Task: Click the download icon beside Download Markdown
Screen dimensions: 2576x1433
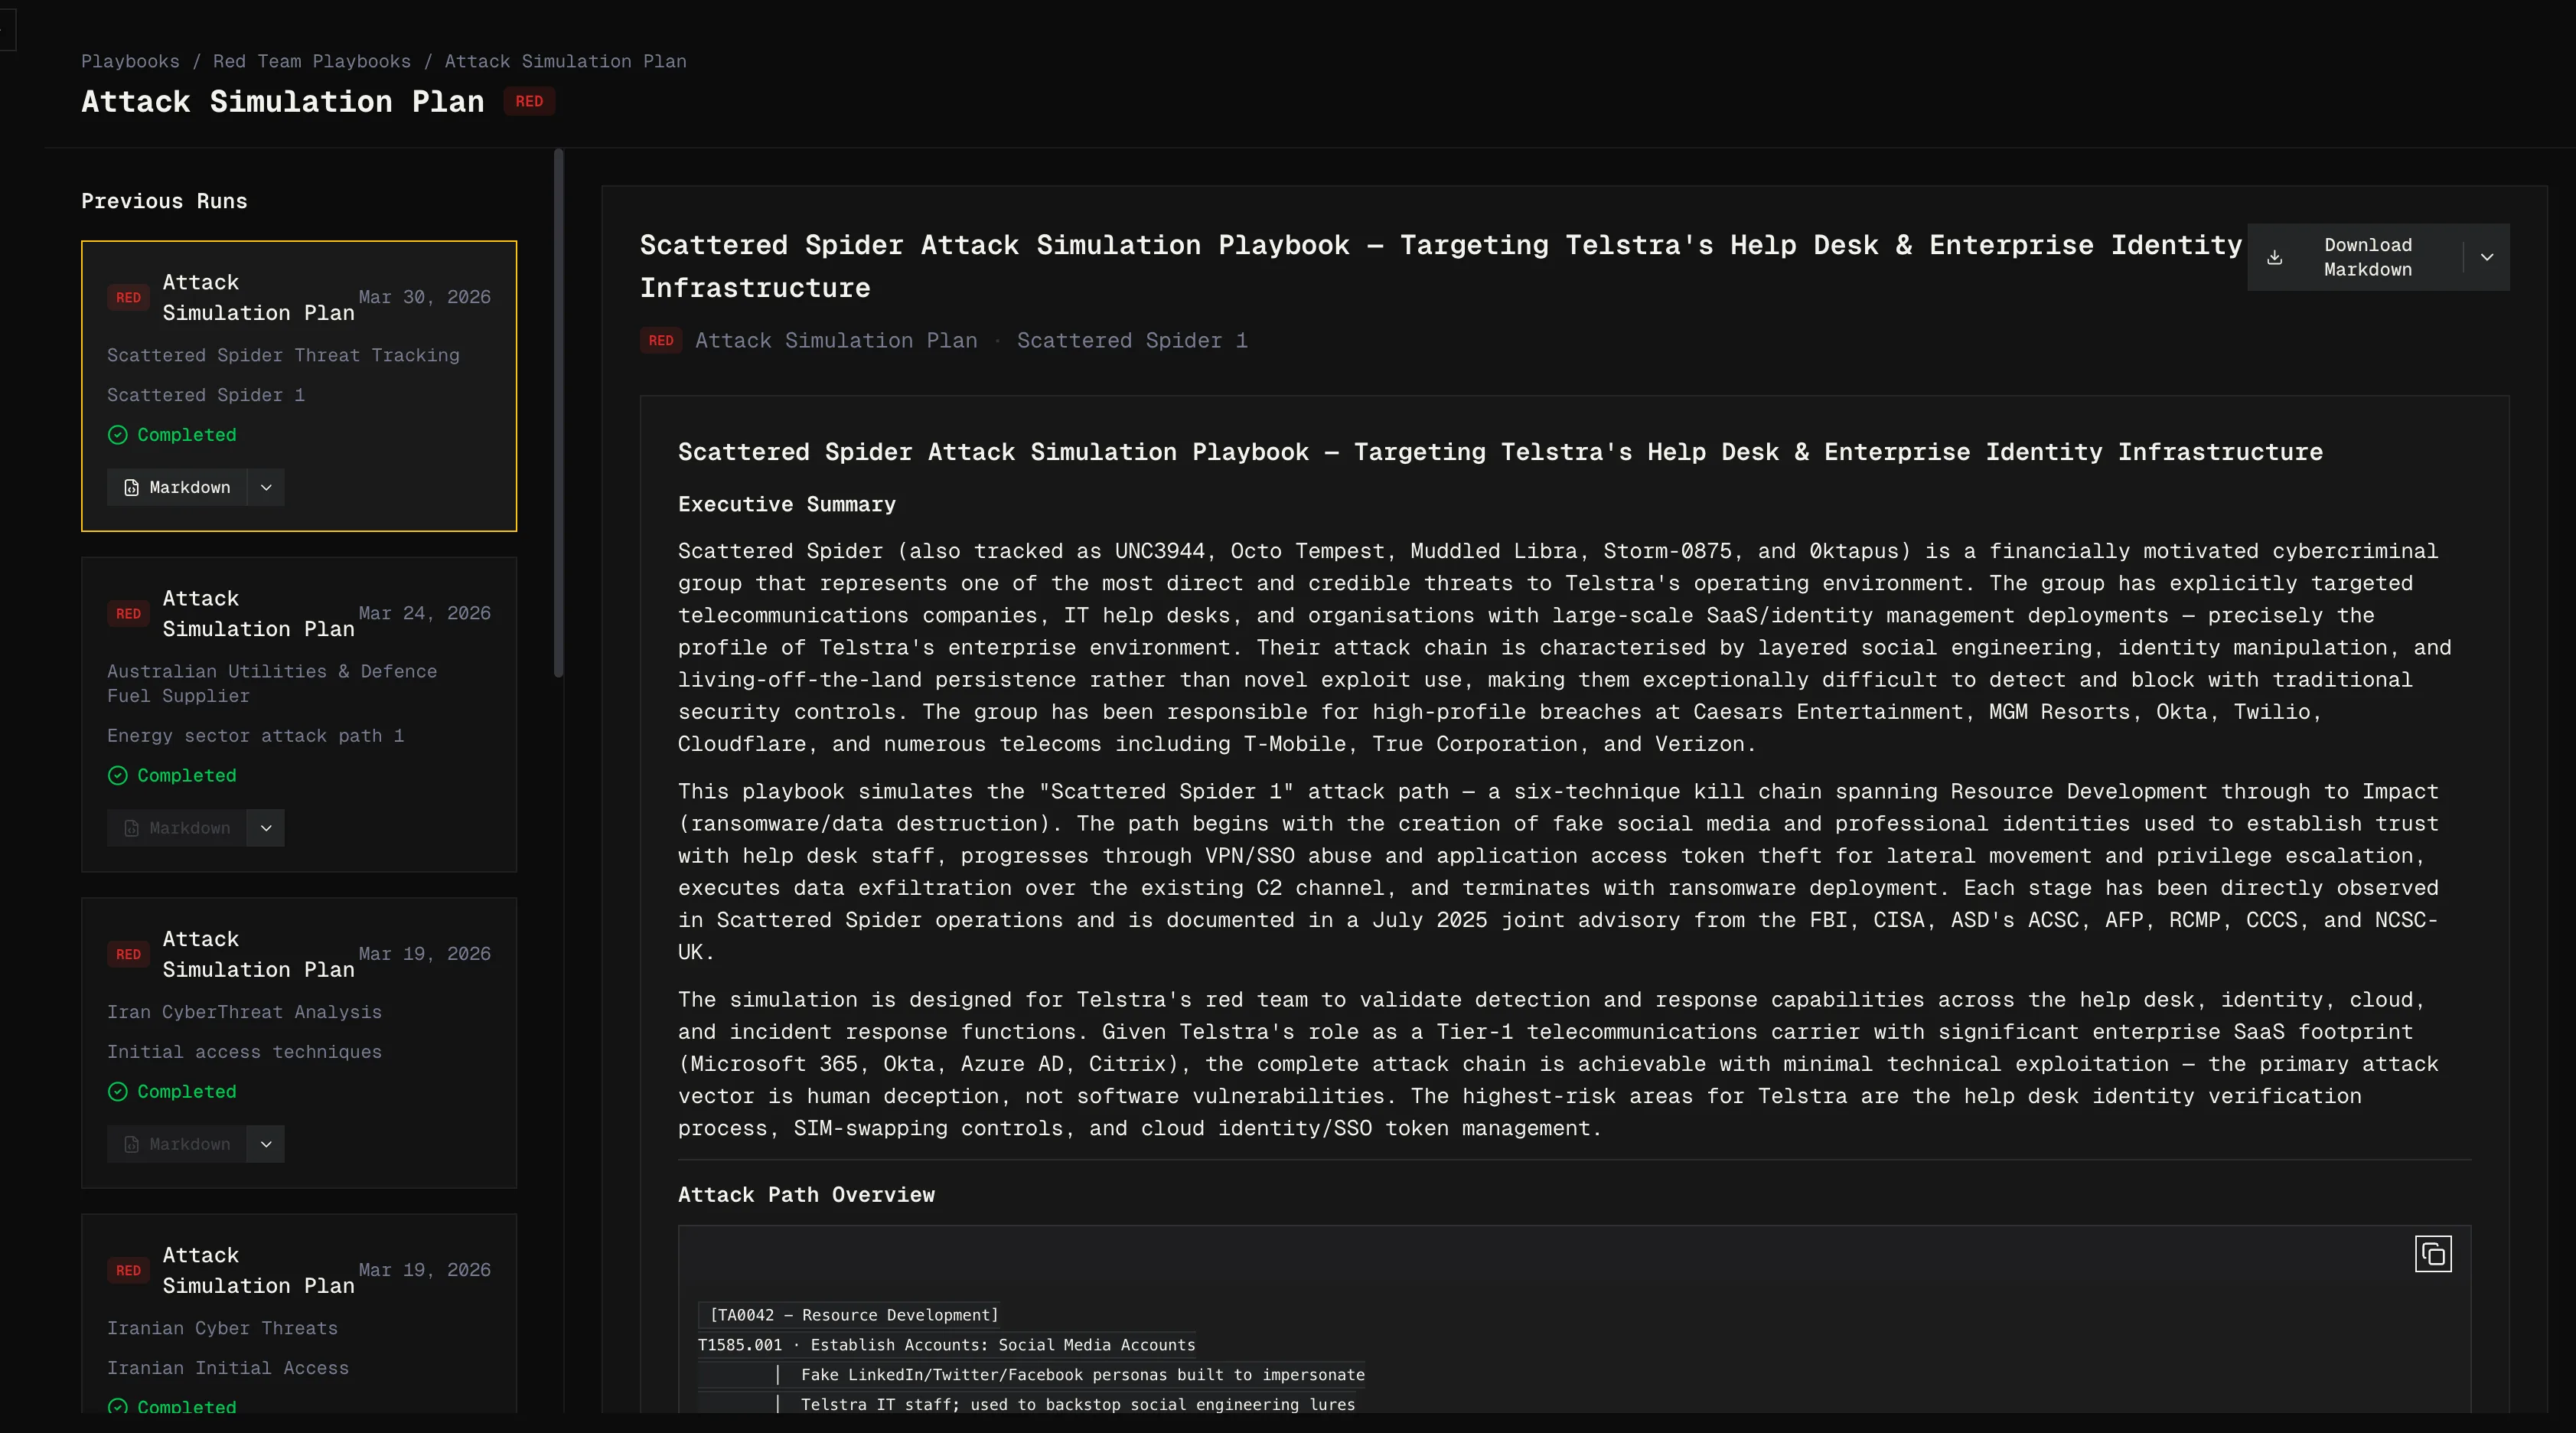Action: pos(2274,258)
